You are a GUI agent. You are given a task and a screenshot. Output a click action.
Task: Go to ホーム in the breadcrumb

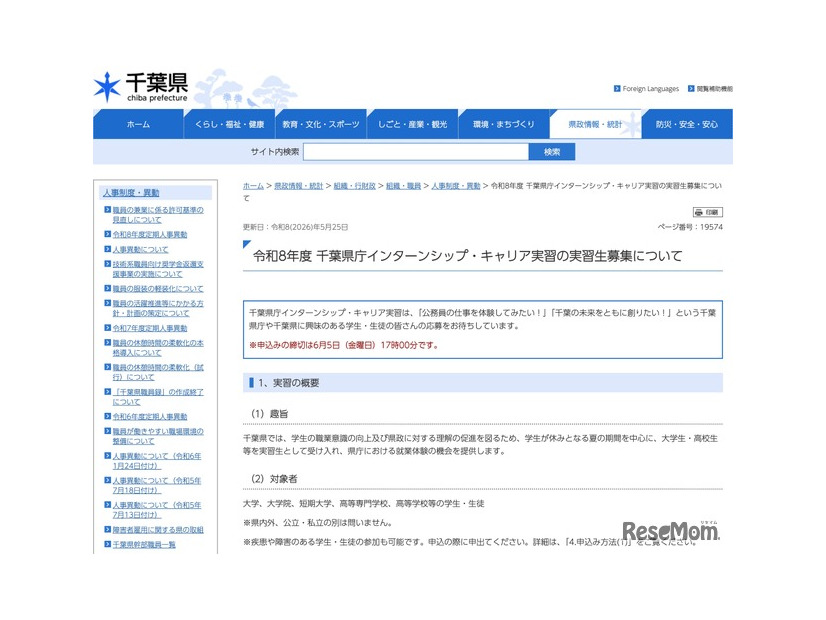[253, 186]
